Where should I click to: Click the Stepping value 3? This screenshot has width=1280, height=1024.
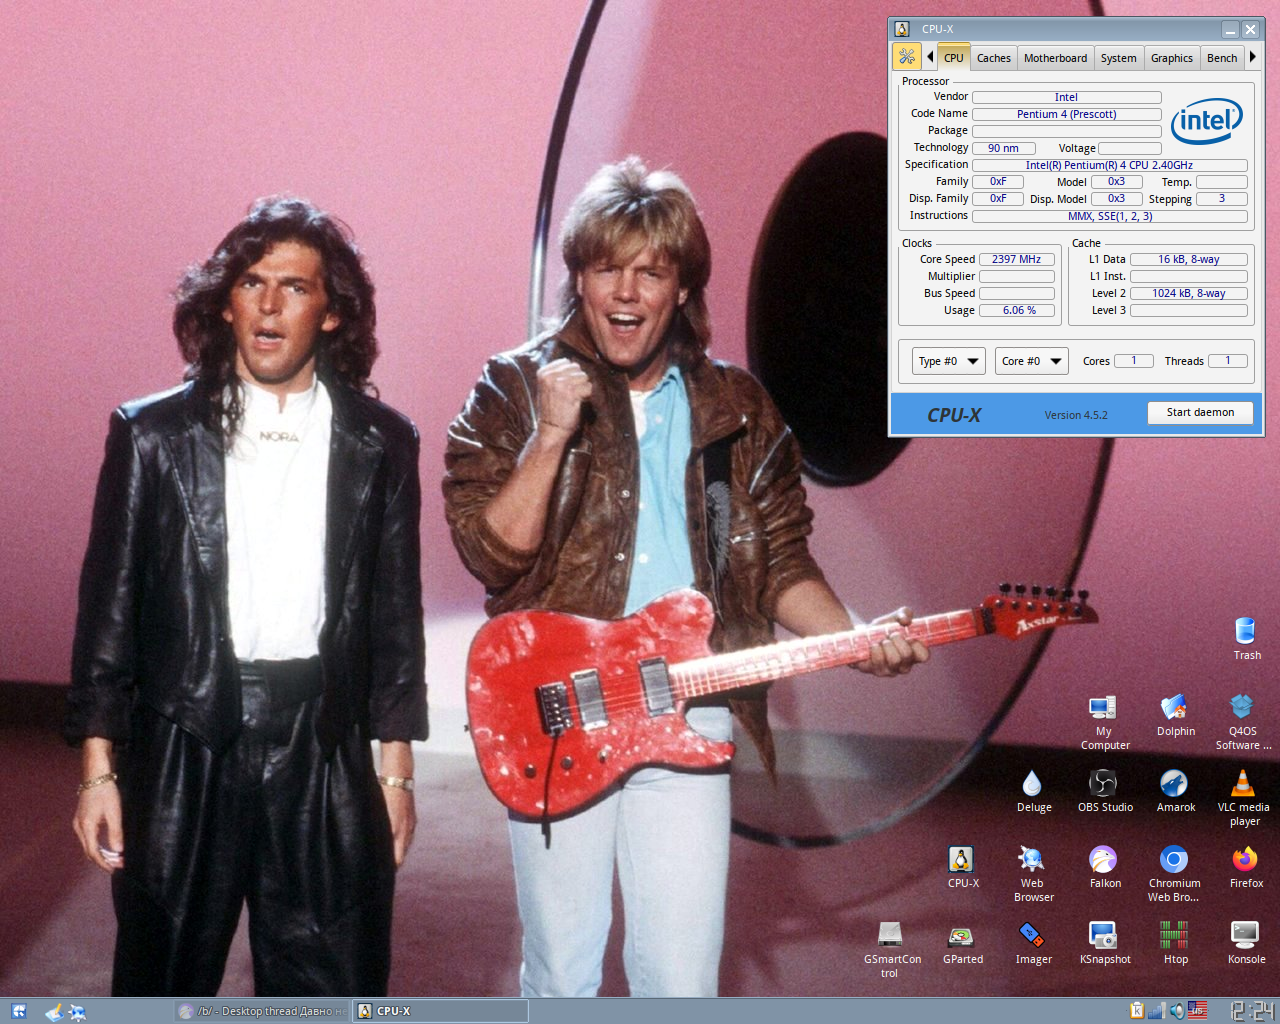pos(1221,199)
